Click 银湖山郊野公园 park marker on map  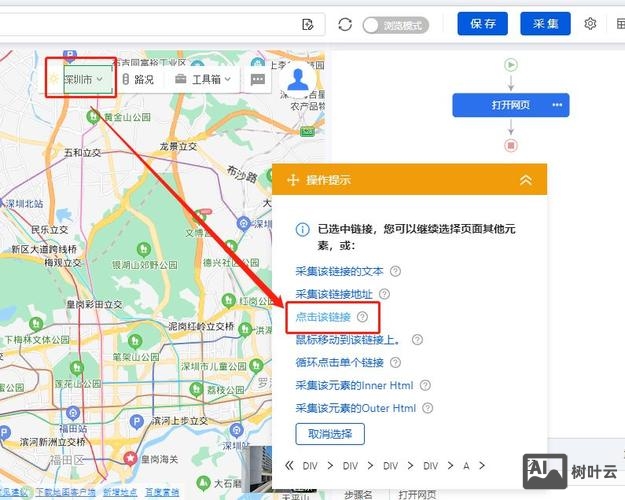tap(143, 250)
